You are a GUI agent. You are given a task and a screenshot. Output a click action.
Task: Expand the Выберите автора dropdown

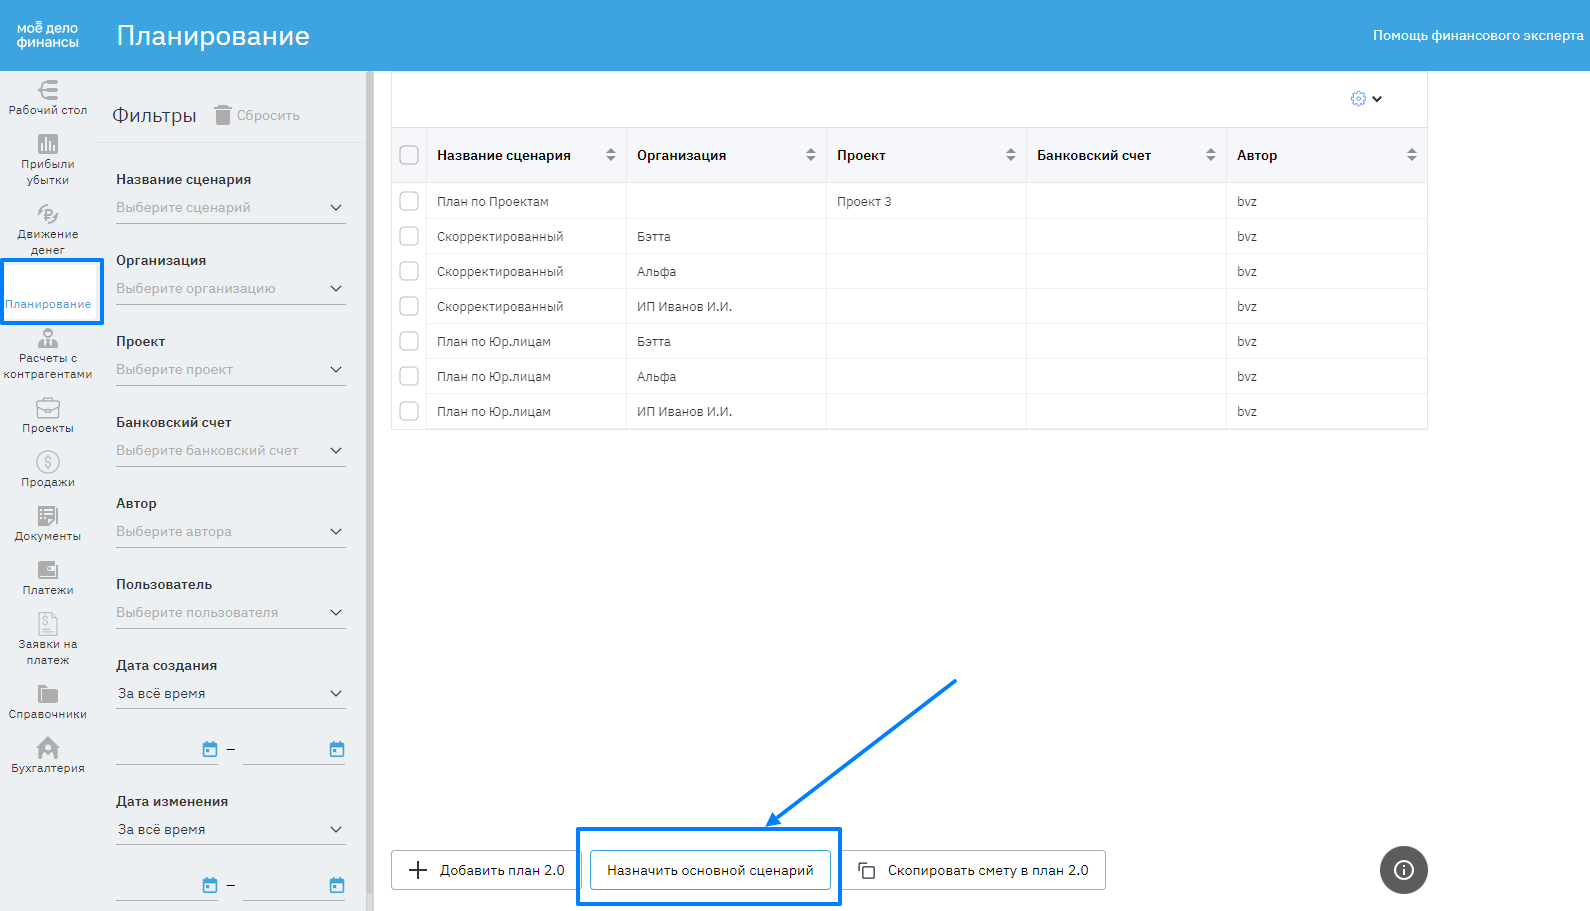click(231, 532)
